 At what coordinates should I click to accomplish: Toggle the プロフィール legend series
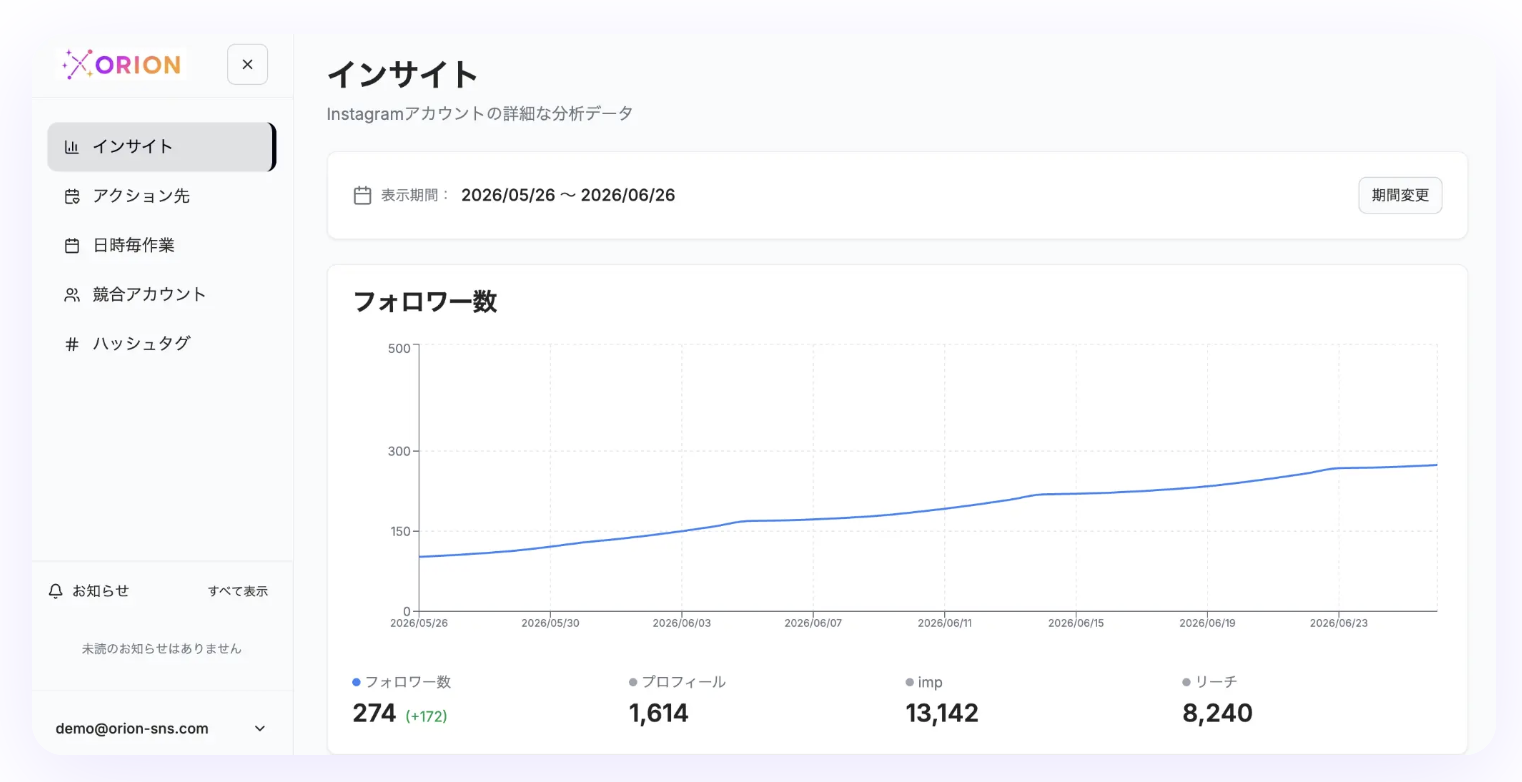tap(677, 682)
